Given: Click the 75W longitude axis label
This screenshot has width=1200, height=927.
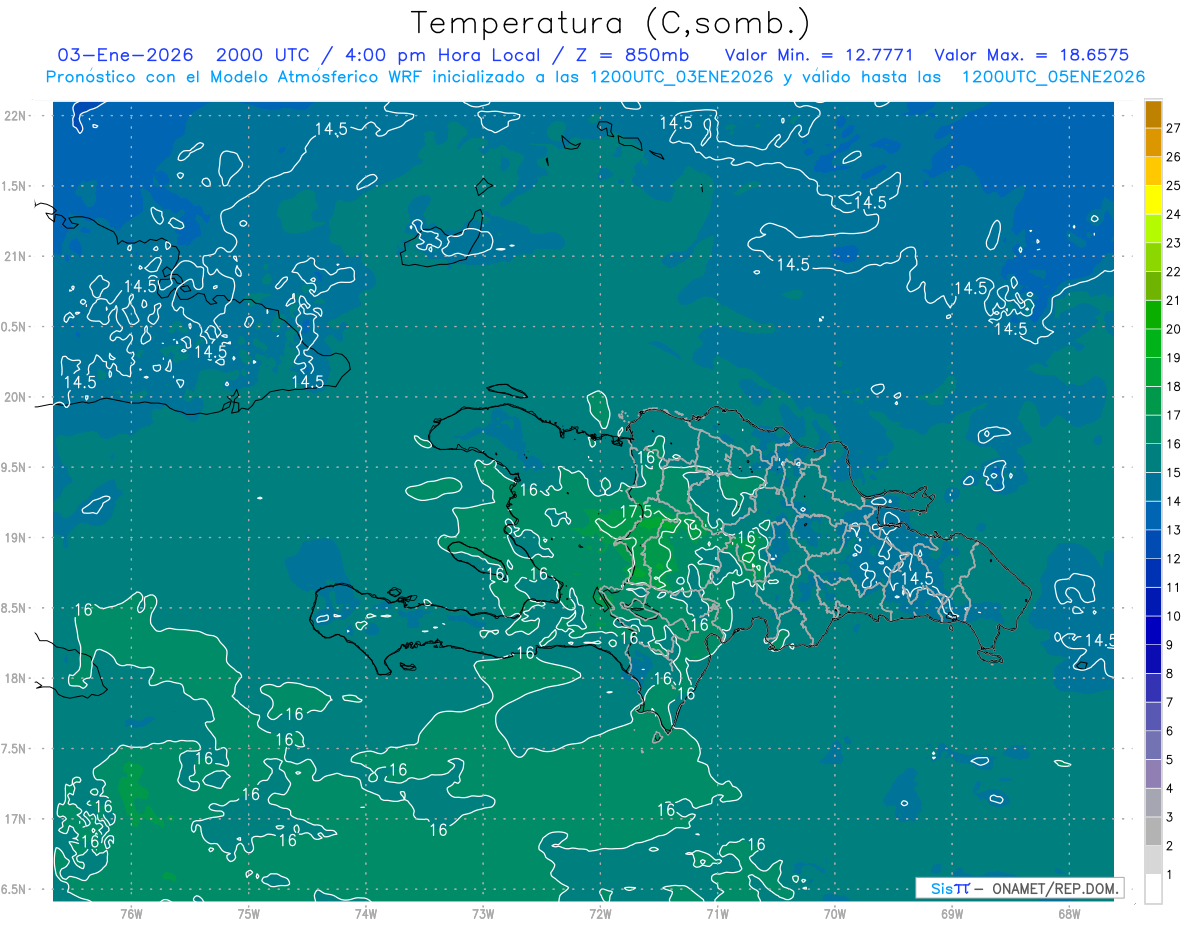Looking at the screenshot, I should [x=249, y=913].
